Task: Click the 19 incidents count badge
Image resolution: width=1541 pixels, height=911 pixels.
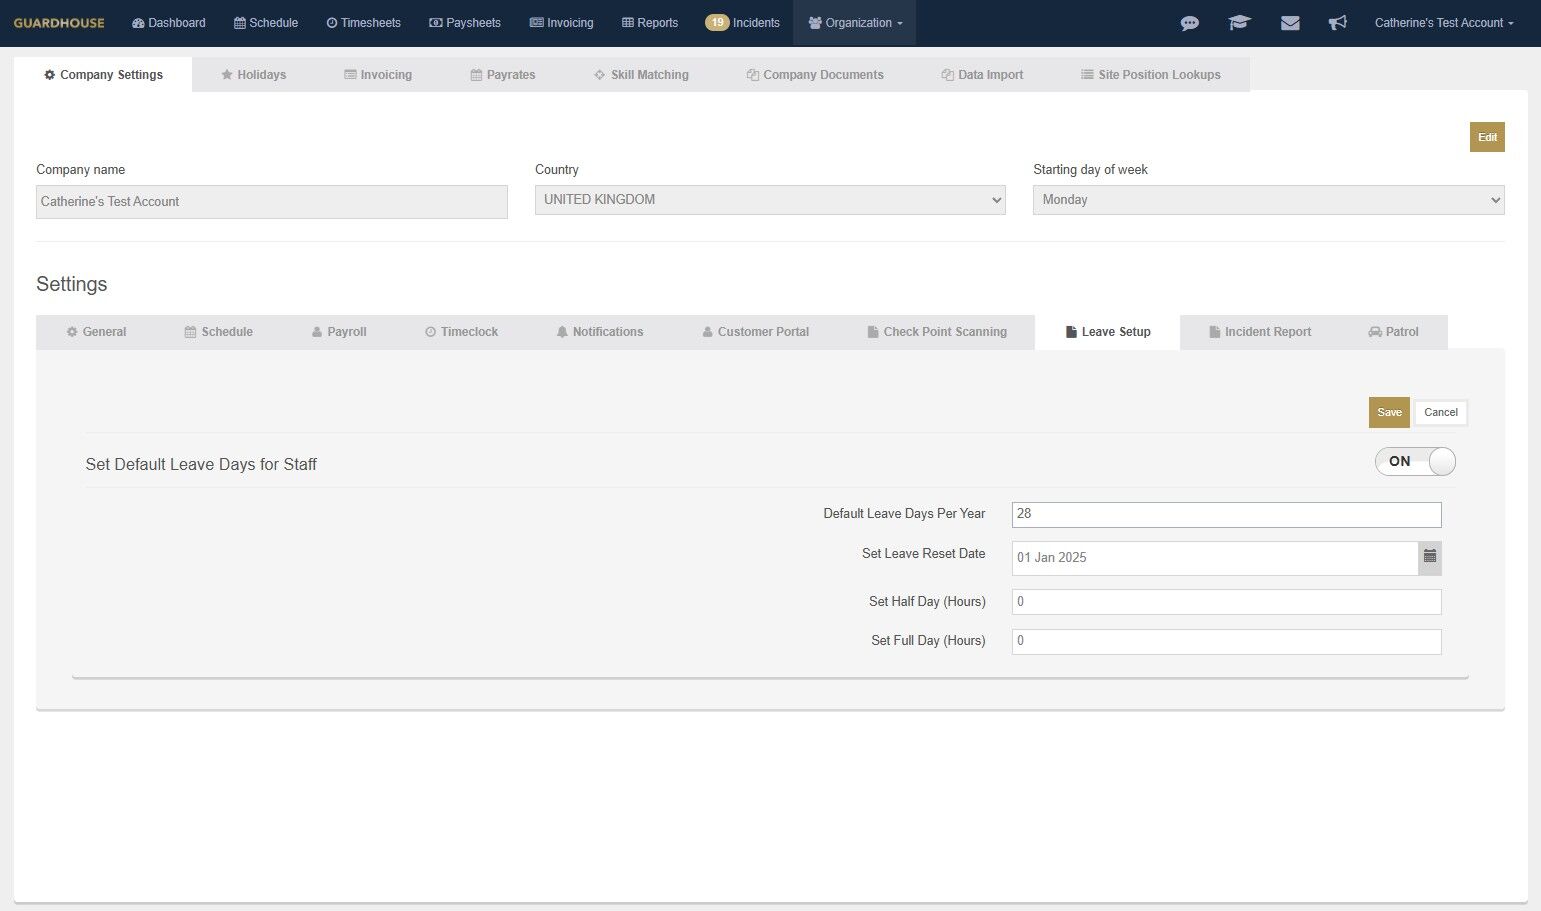Action: 717,22
